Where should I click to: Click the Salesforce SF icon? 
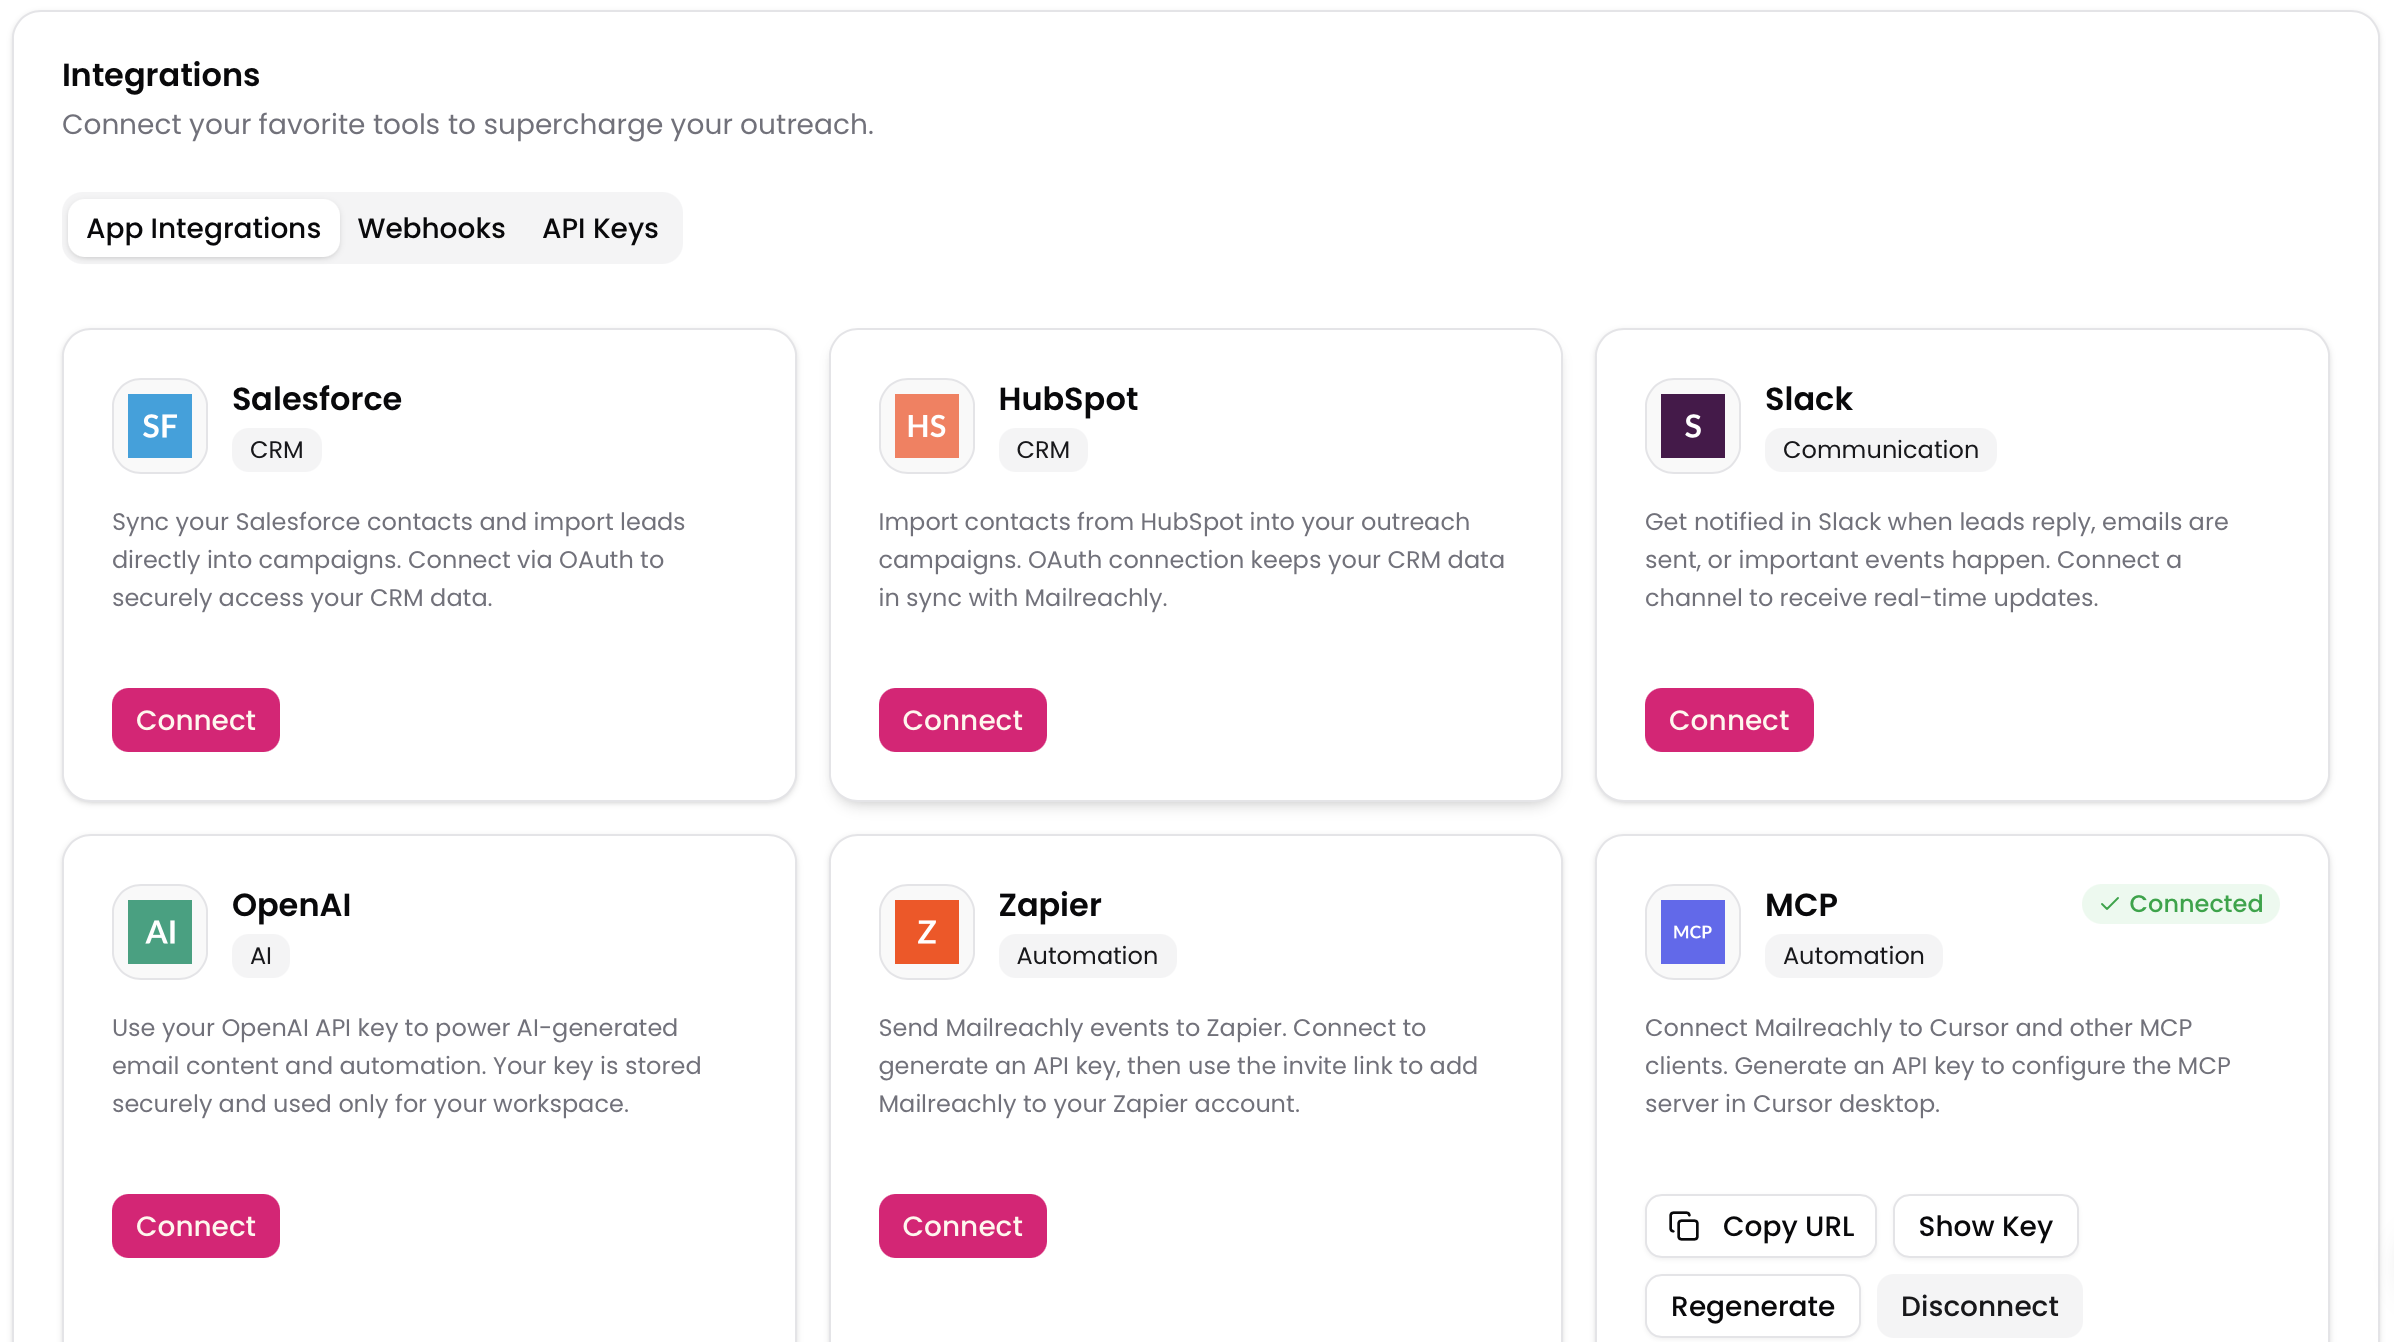pyautogui.click(x=159, y=425)
